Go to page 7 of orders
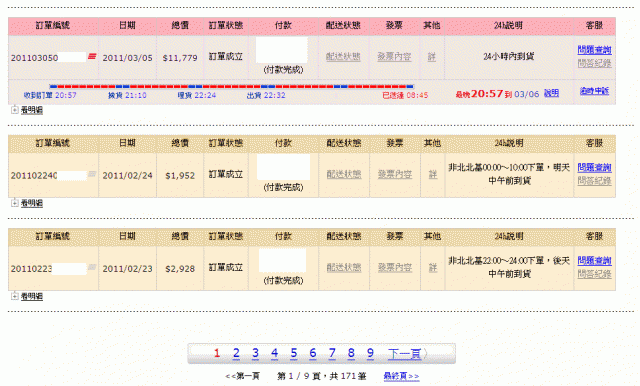The height and width of the screenshot is (386, 640). tap(332, 353)
